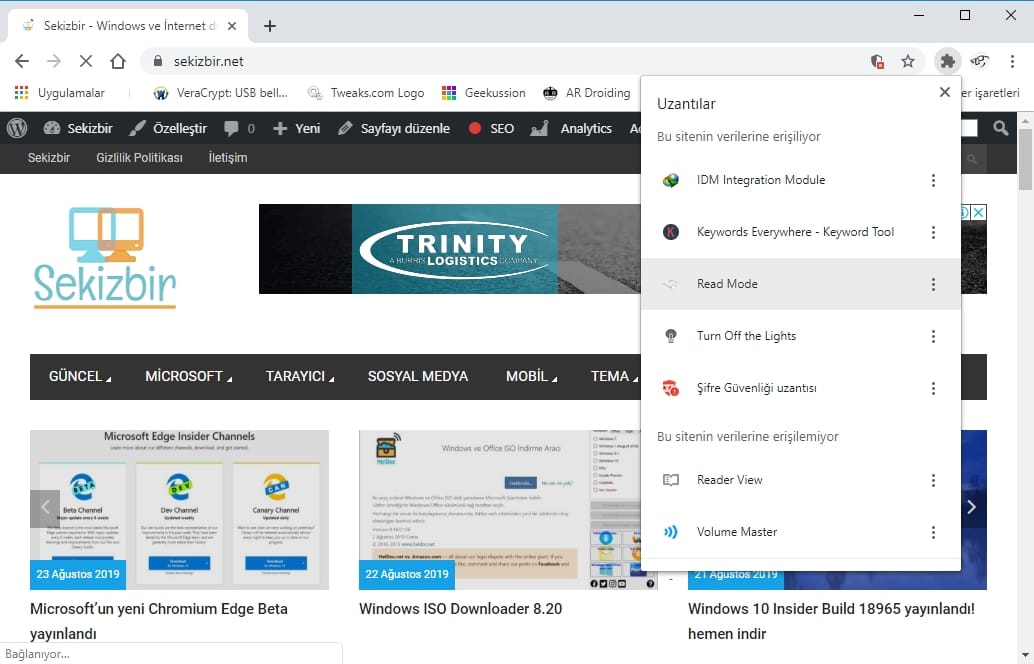This screenshot has height=664, width=1034.
Task: Close the Uzantılar extensions popup
Action: [945, 92]
